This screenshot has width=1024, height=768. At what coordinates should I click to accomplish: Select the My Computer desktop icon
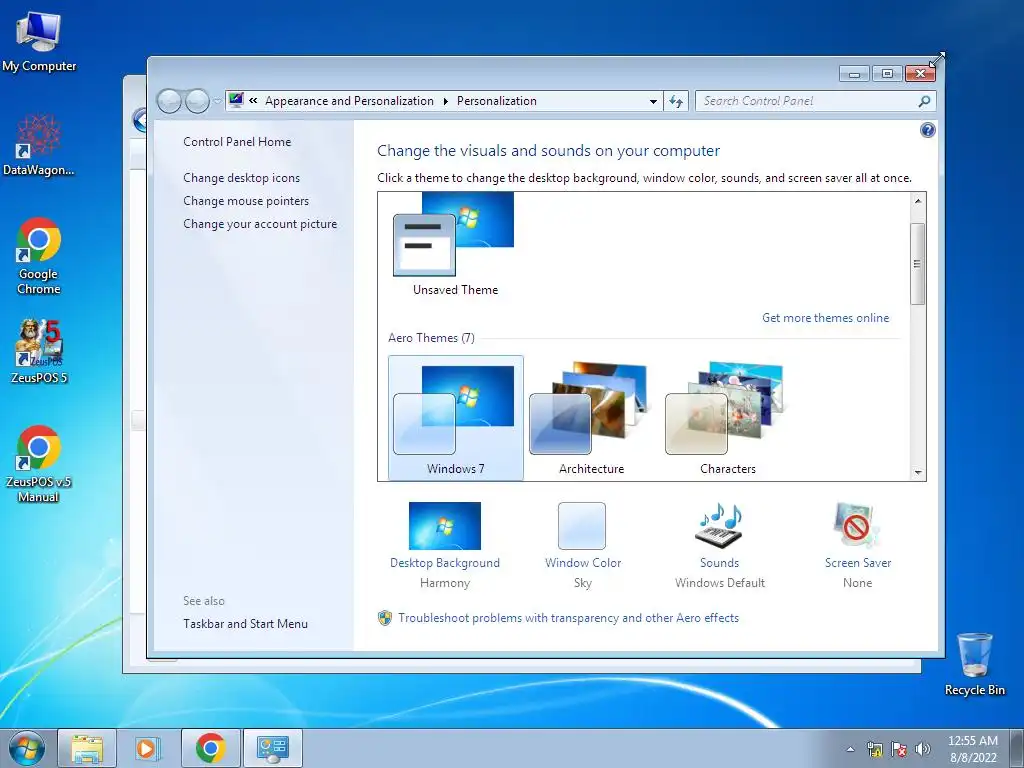pos(39,42)
